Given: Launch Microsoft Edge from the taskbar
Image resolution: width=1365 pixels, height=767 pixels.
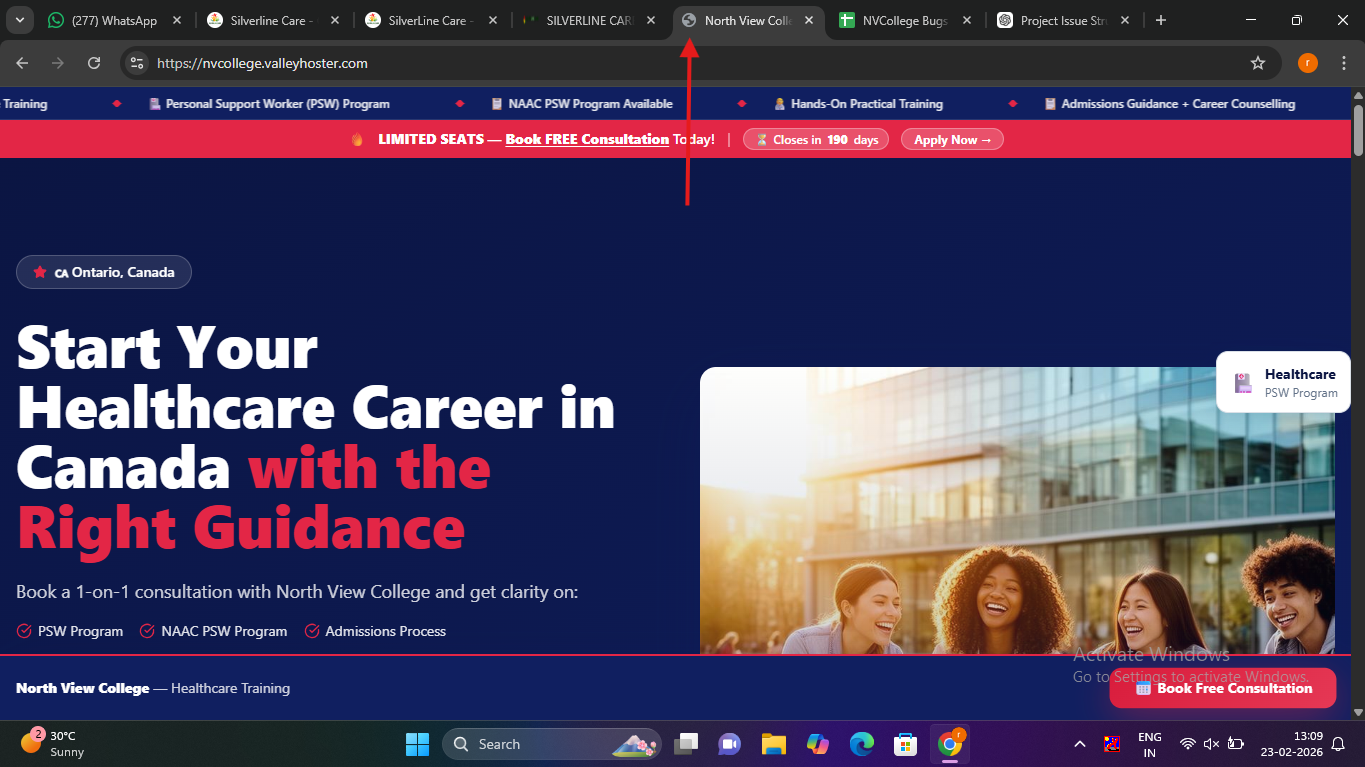Looking at the screenshot, I should coord(862,744).
